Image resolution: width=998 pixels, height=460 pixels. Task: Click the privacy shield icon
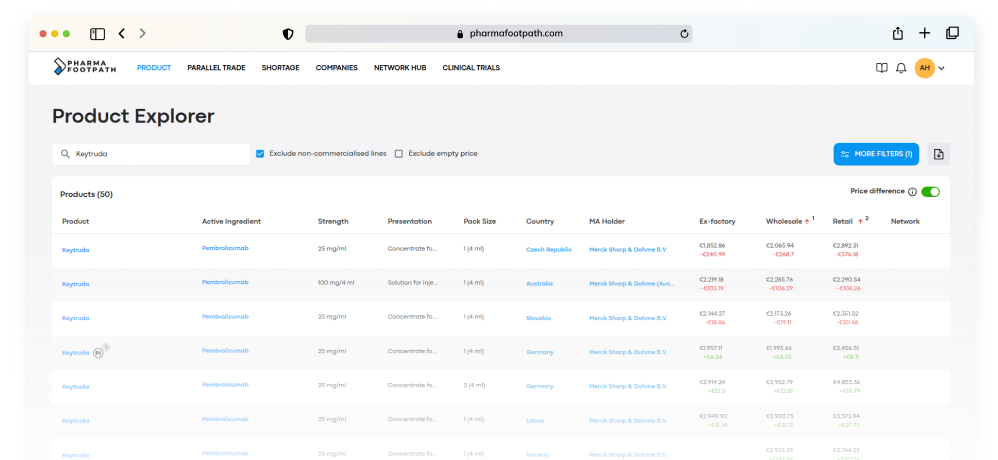click(288, 34)
